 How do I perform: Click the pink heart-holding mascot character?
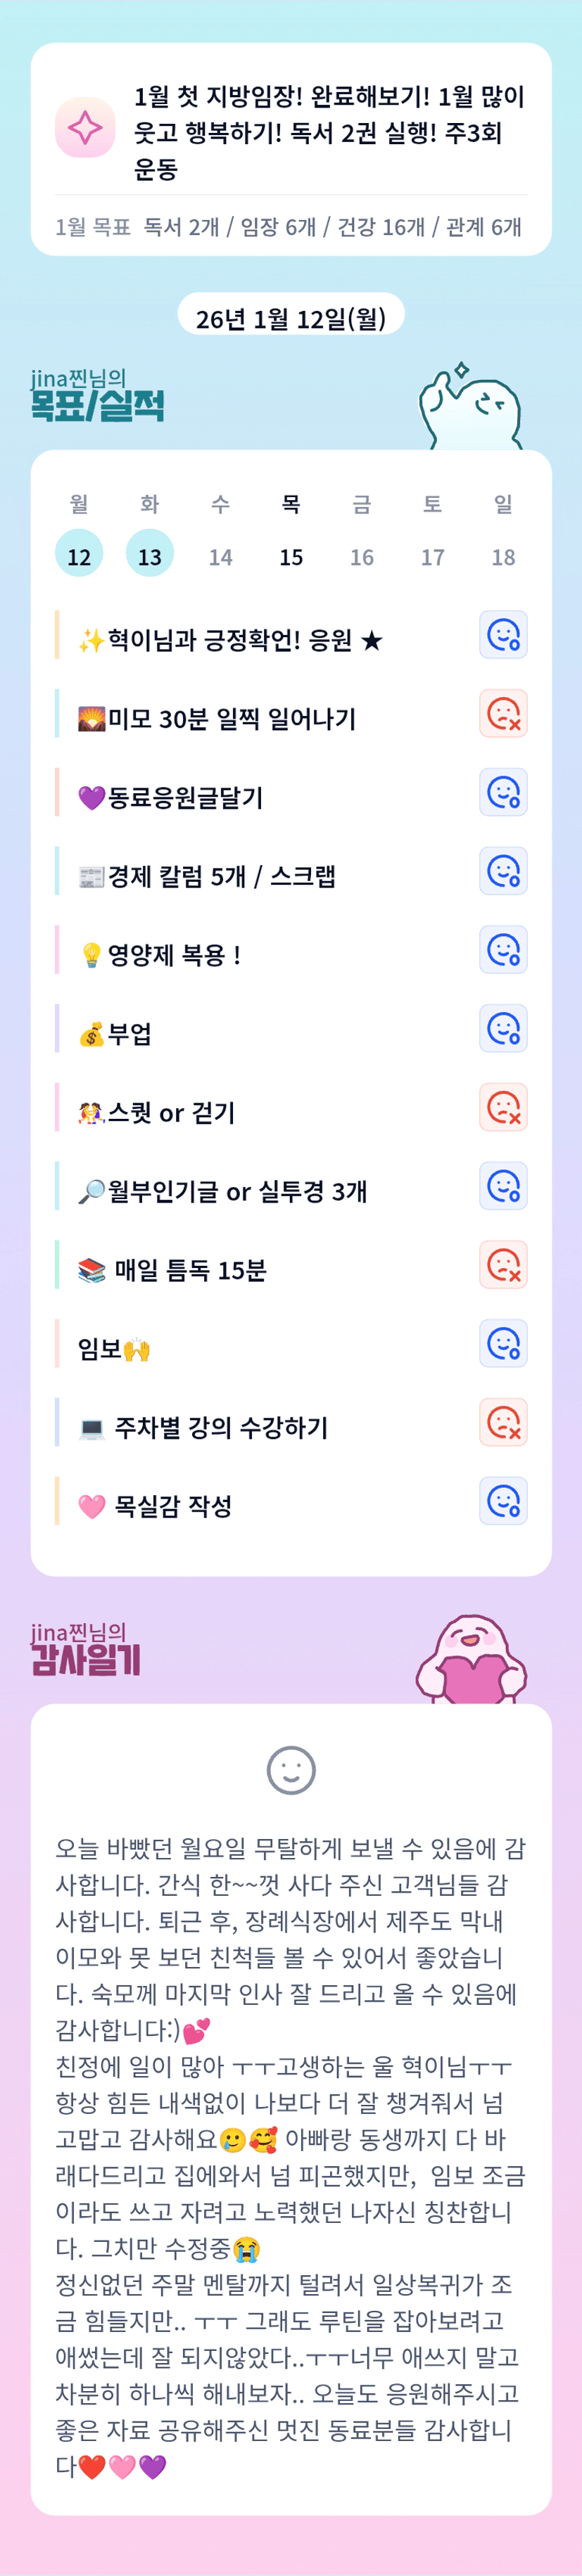pyautogui.click(x=471, y=1660)
